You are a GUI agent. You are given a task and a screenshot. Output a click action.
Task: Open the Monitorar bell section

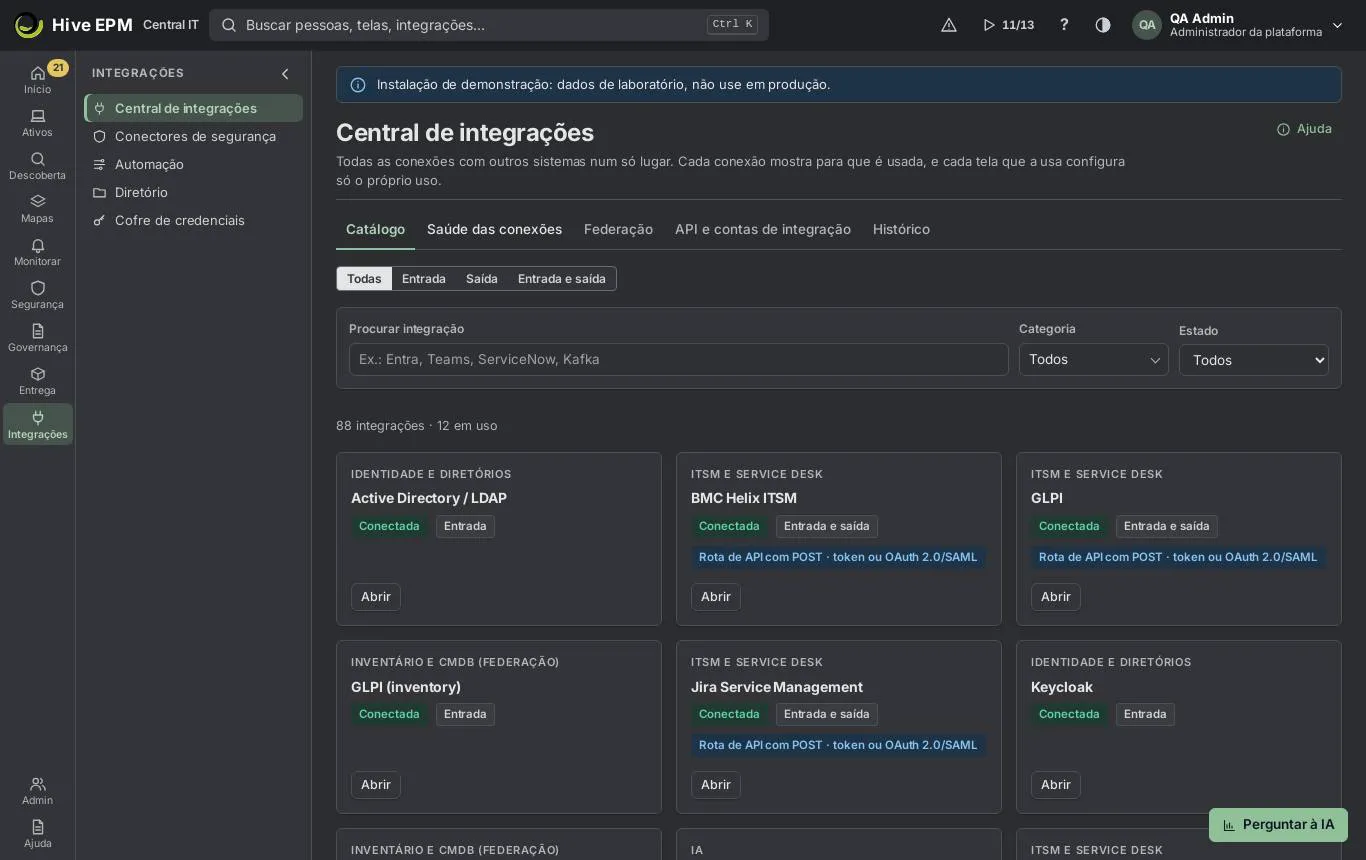click(x=37, y=252)
